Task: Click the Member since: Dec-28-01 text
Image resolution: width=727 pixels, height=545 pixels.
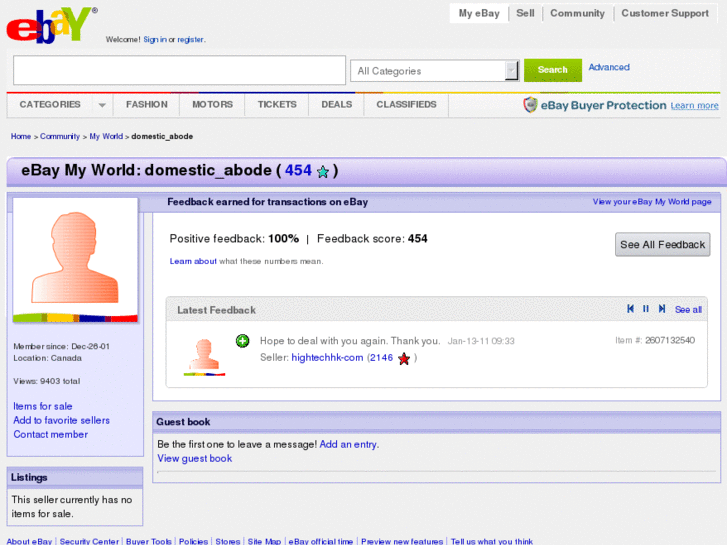Action: (62, 346)
